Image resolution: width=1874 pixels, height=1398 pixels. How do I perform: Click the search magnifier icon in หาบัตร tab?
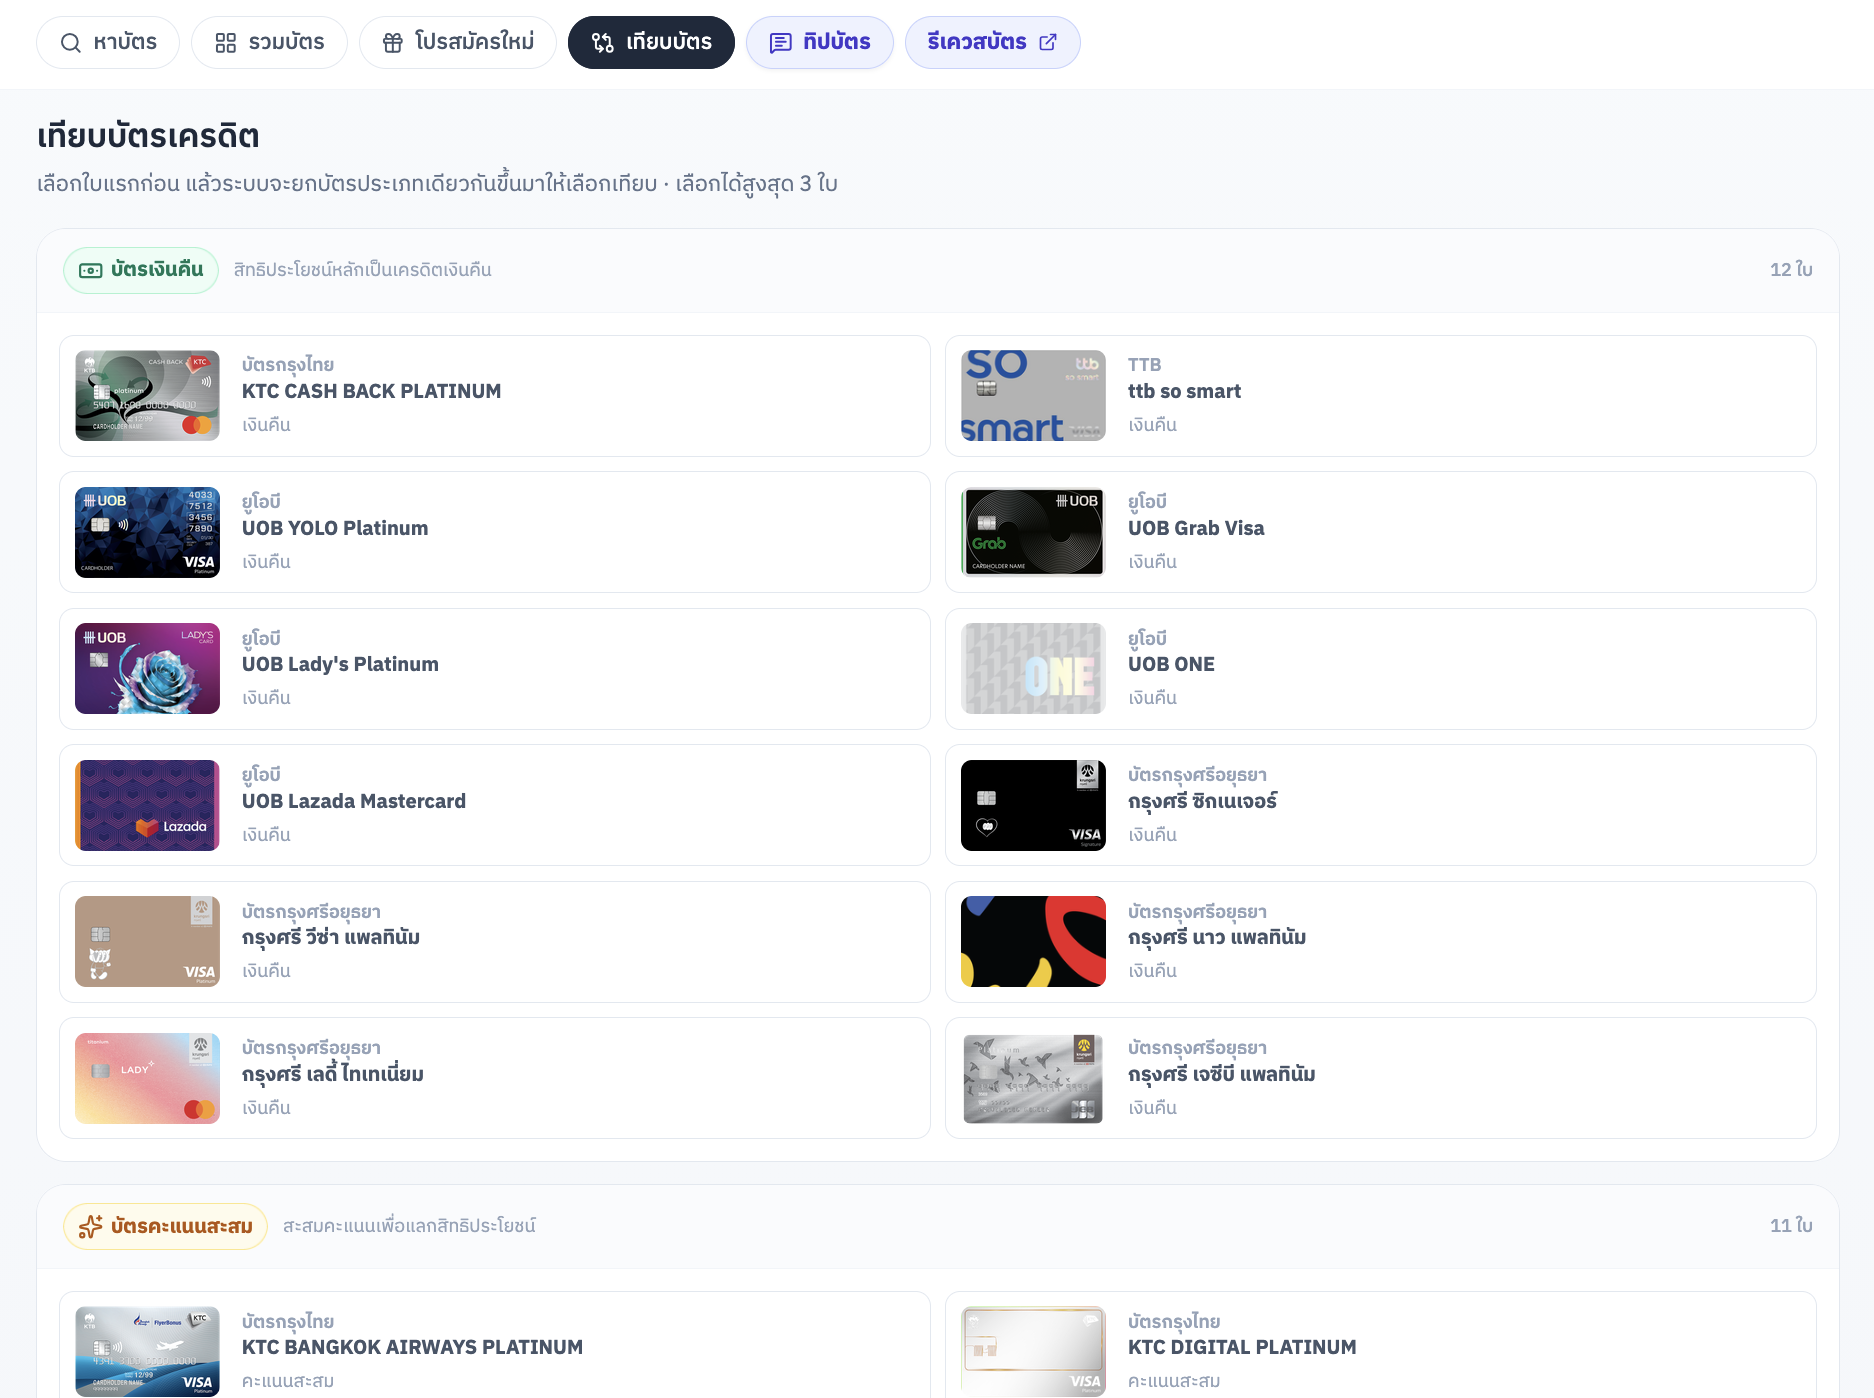tap(70, 43)
